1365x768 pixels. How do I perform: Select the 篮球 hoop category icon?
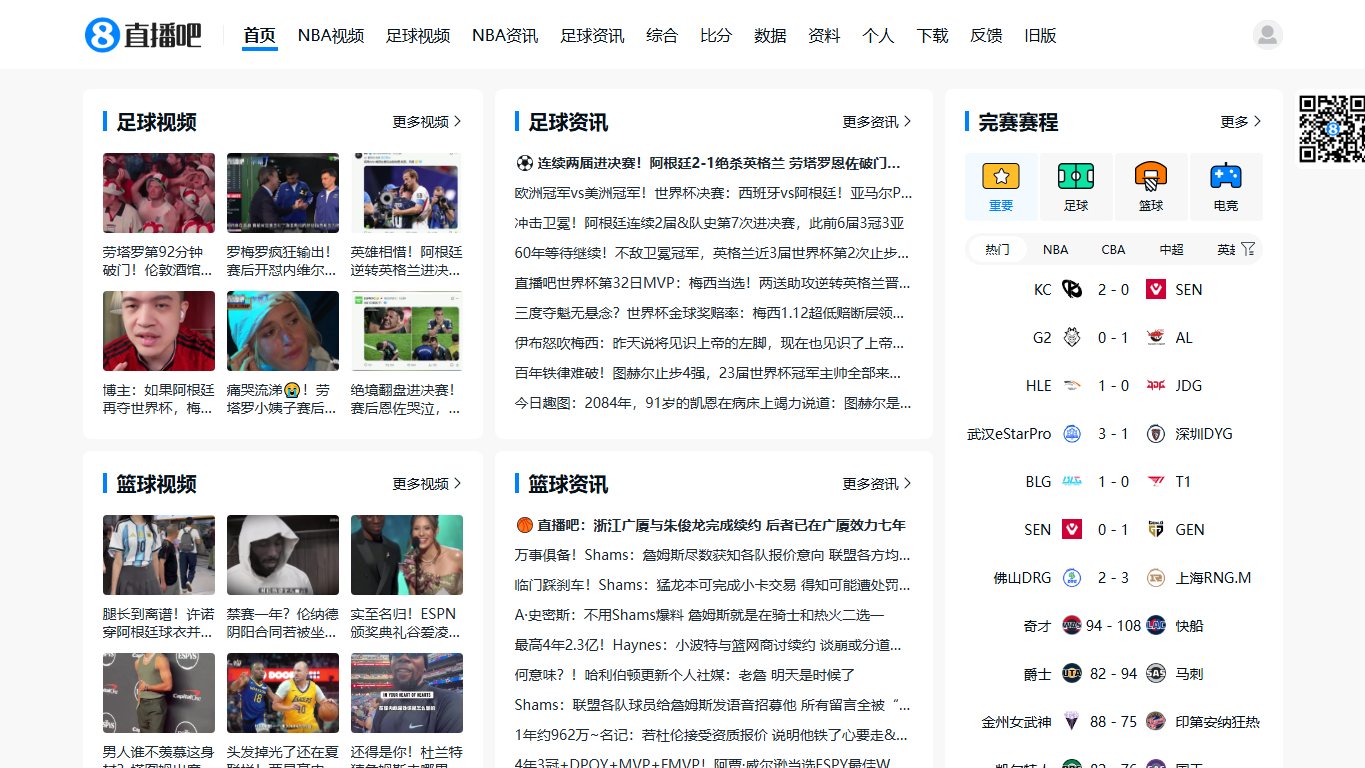(1151, 176)
